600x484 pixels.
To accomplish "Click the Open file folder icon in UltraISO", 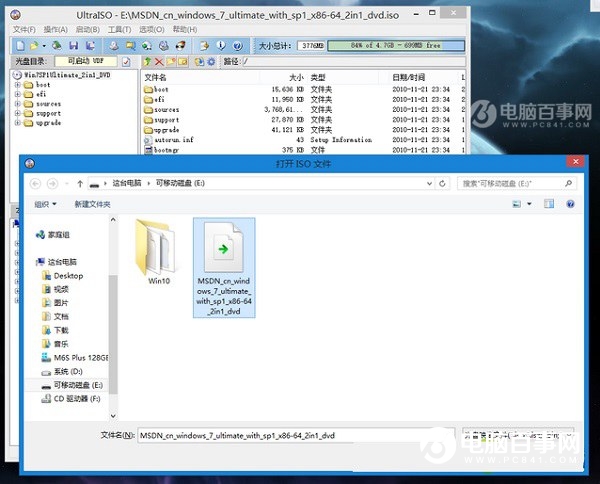I will [x=34, y=46].
